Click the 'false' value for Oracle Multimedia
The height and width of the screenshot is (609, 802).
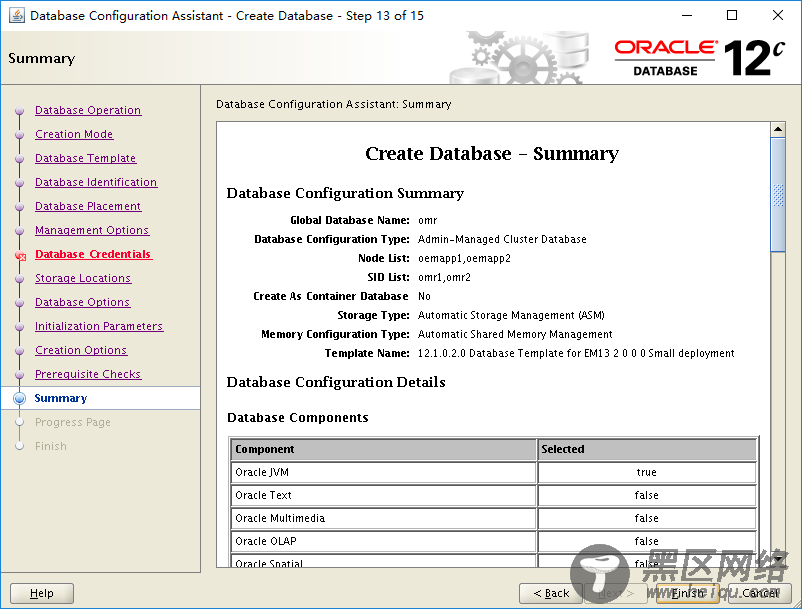point(647,518)
